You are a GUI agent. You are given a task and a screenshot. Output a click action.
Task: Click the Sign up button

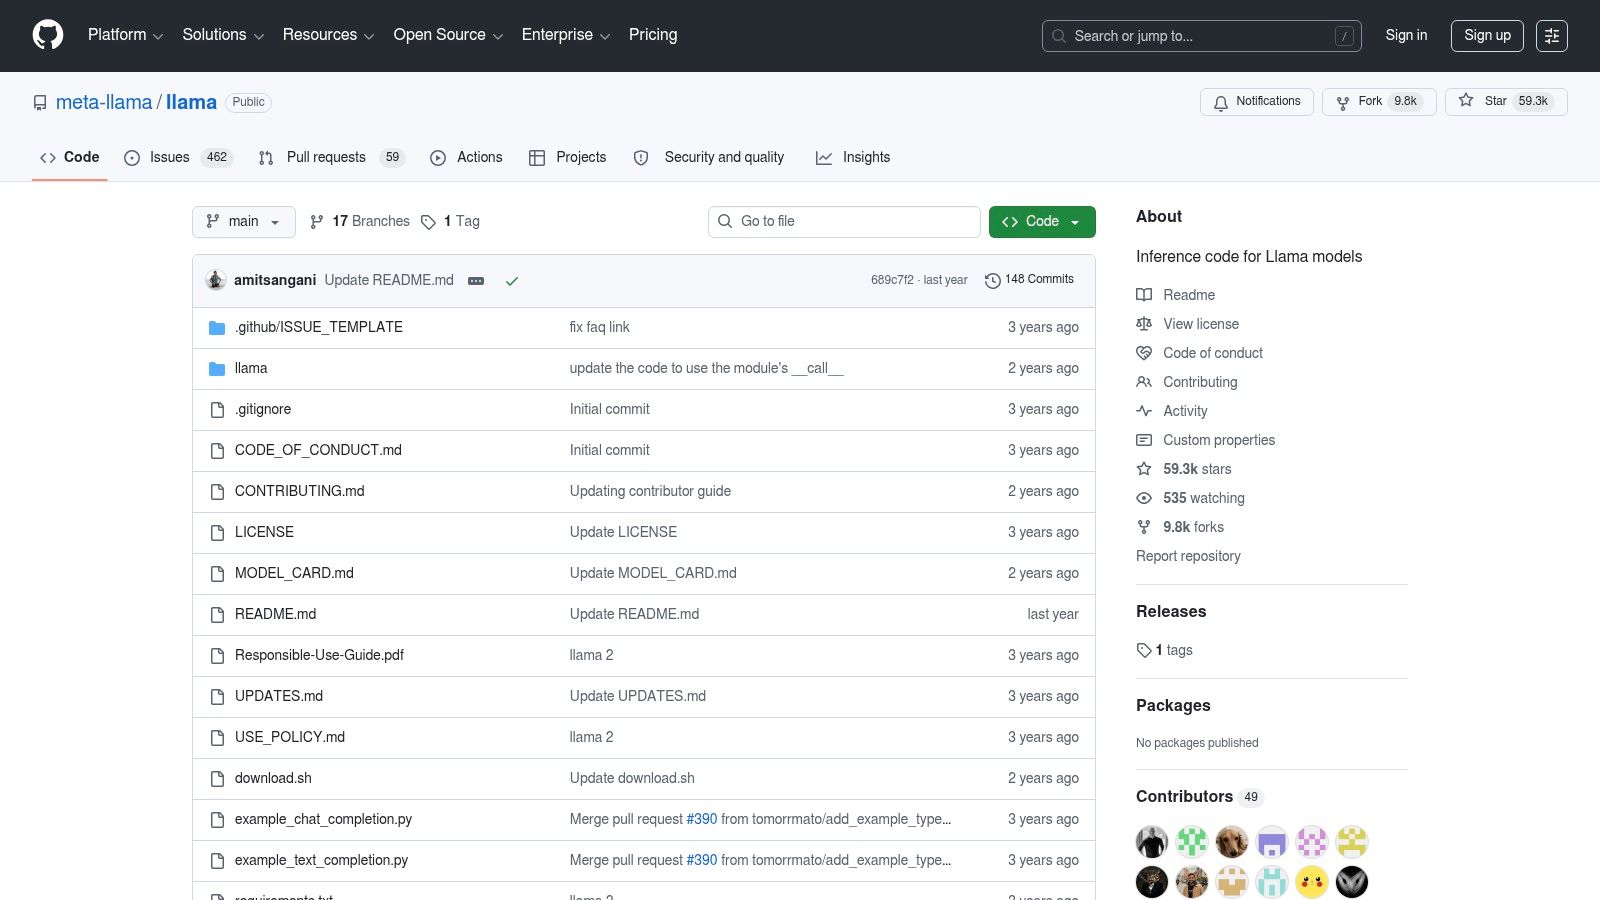click(1488, 35)
